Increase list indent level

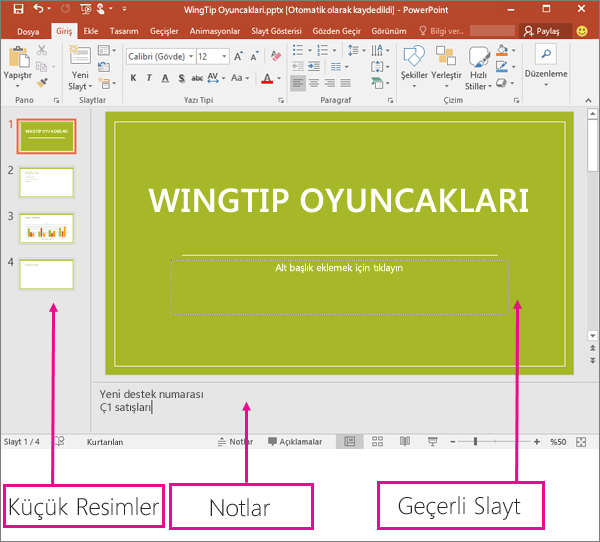[314, 66]
